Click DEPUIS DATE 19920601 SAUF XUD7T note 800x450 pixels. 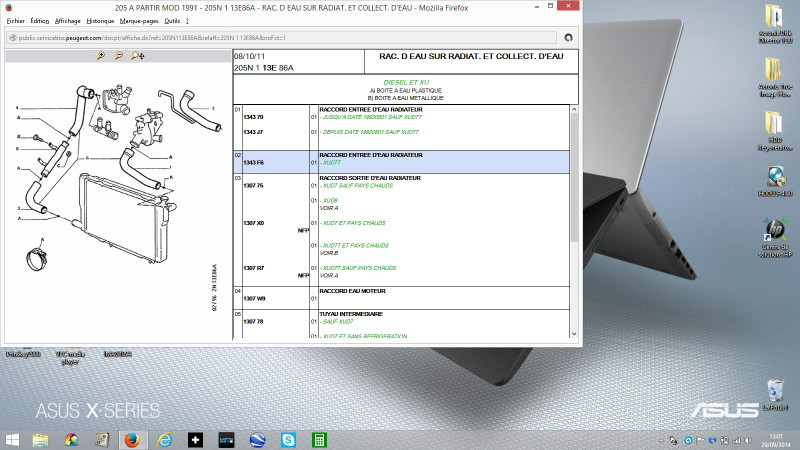[x=370, y=132]
